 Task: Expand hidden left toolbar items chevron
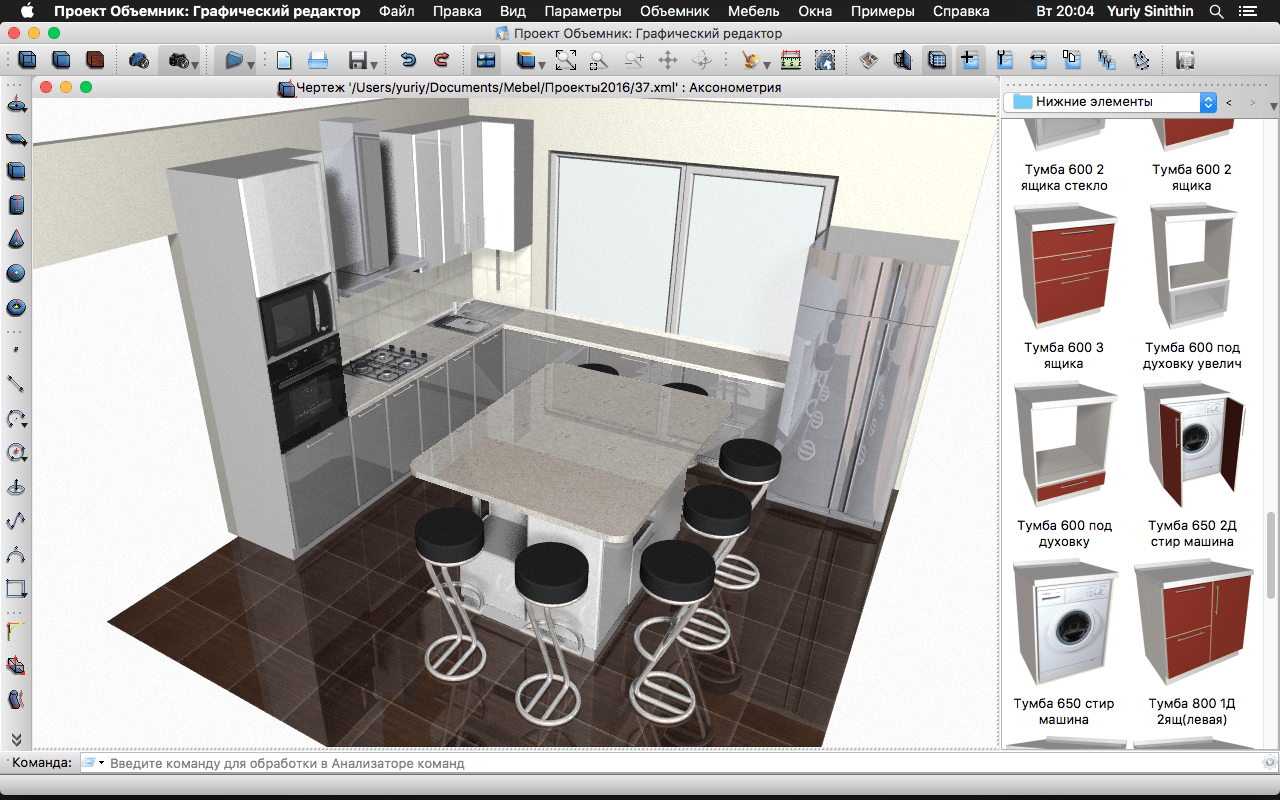[x=16, y=738]
